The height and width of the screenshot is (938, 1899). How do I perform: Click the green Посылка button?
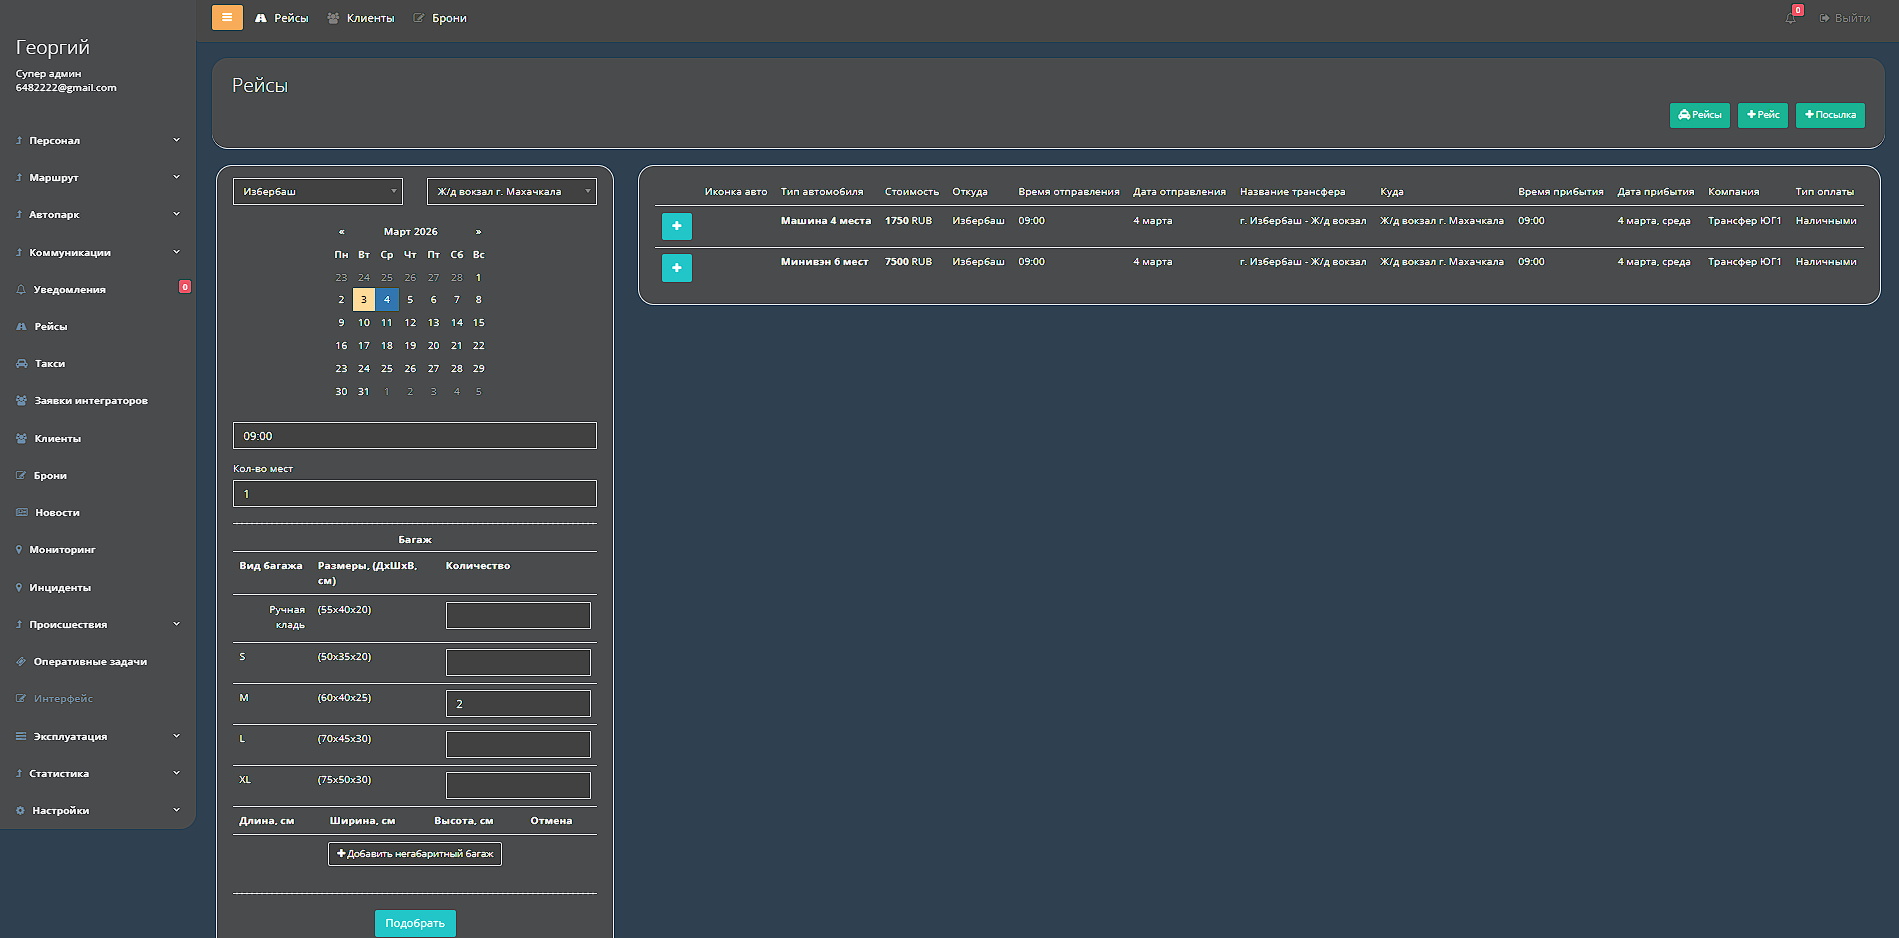point(1829,115)
